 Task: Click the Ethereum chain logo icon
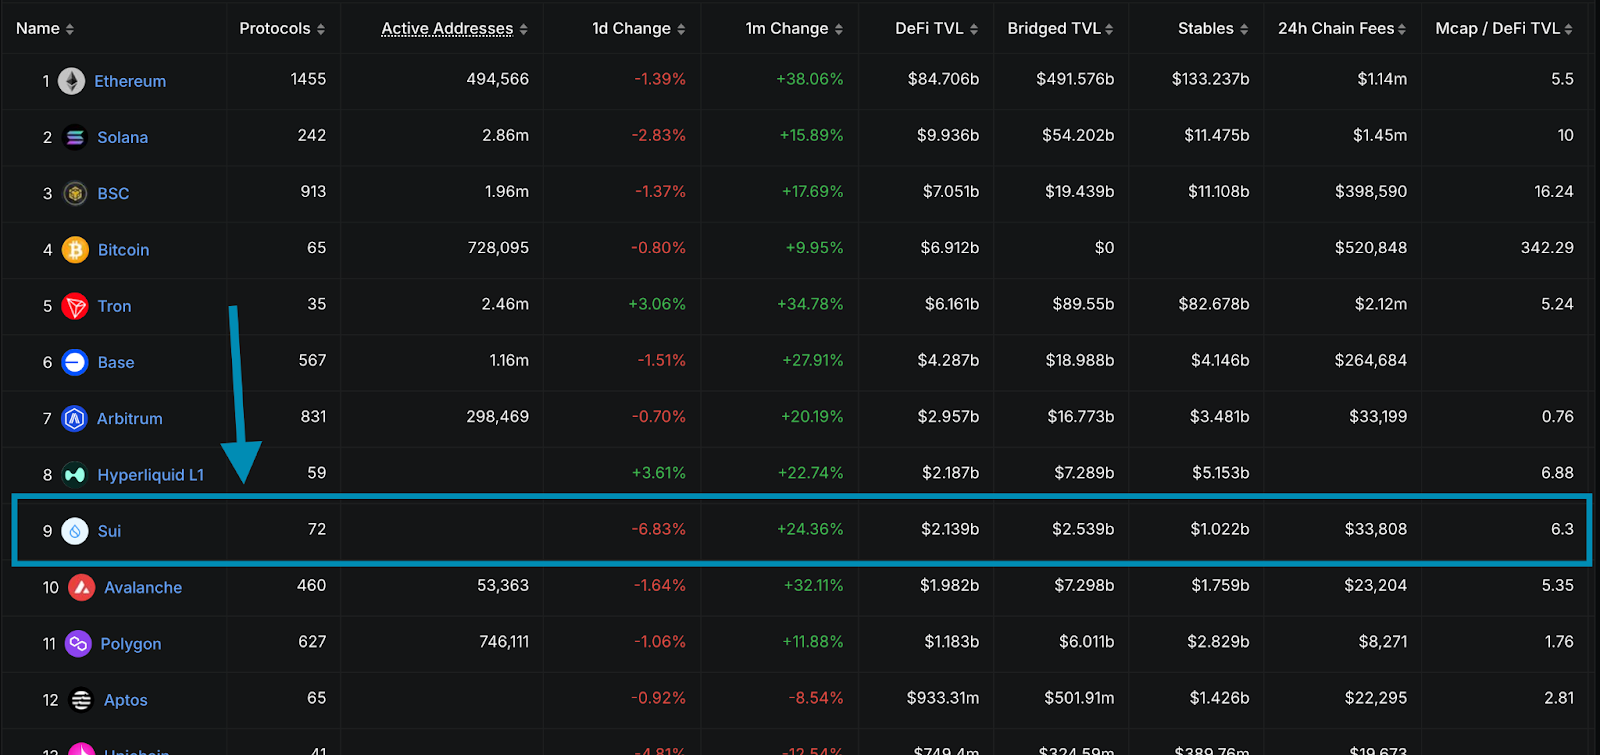(x=71, y=81)
